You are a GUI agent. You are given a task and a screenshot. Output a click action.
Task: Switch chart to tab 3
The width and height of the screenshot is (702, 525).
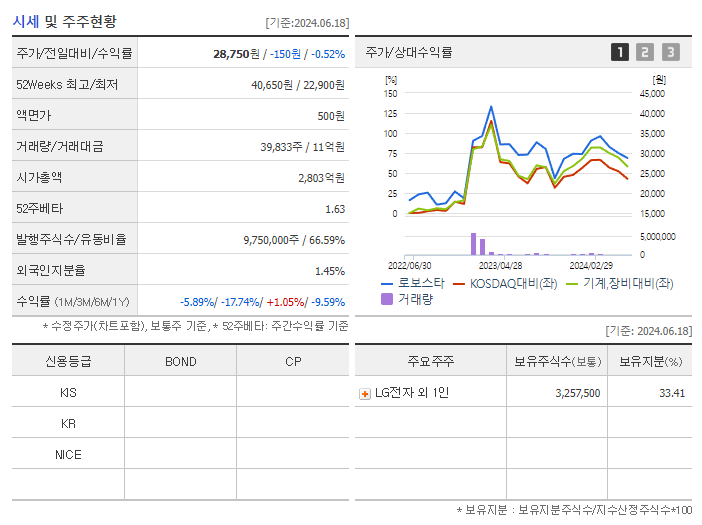point(671,52)
